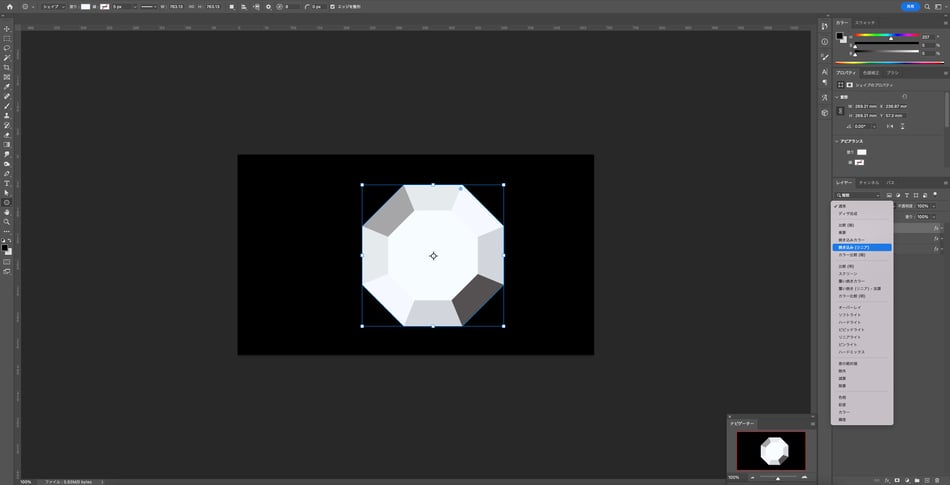Screen dimensions: 950x485
Task: Choose スクリーン blend mode from list
Action: point(848,273)
